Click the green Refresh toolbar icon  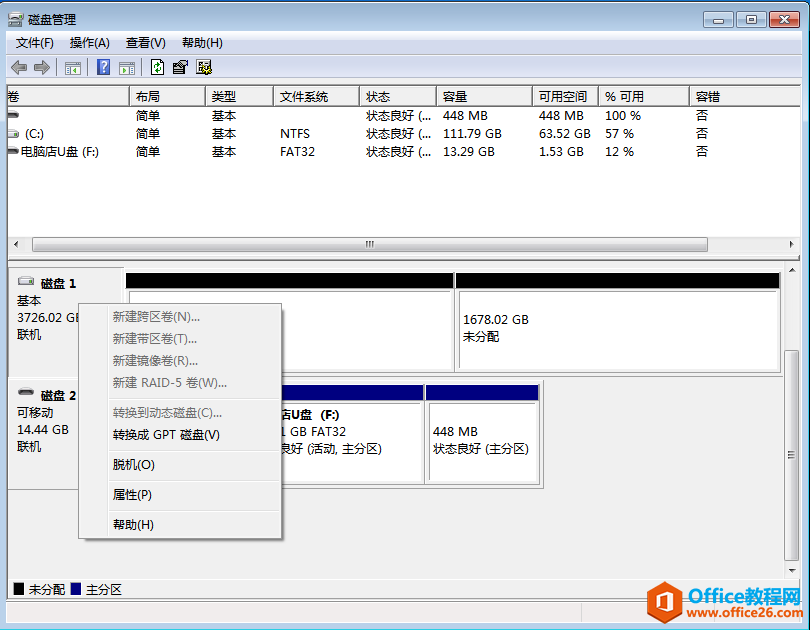157,68
